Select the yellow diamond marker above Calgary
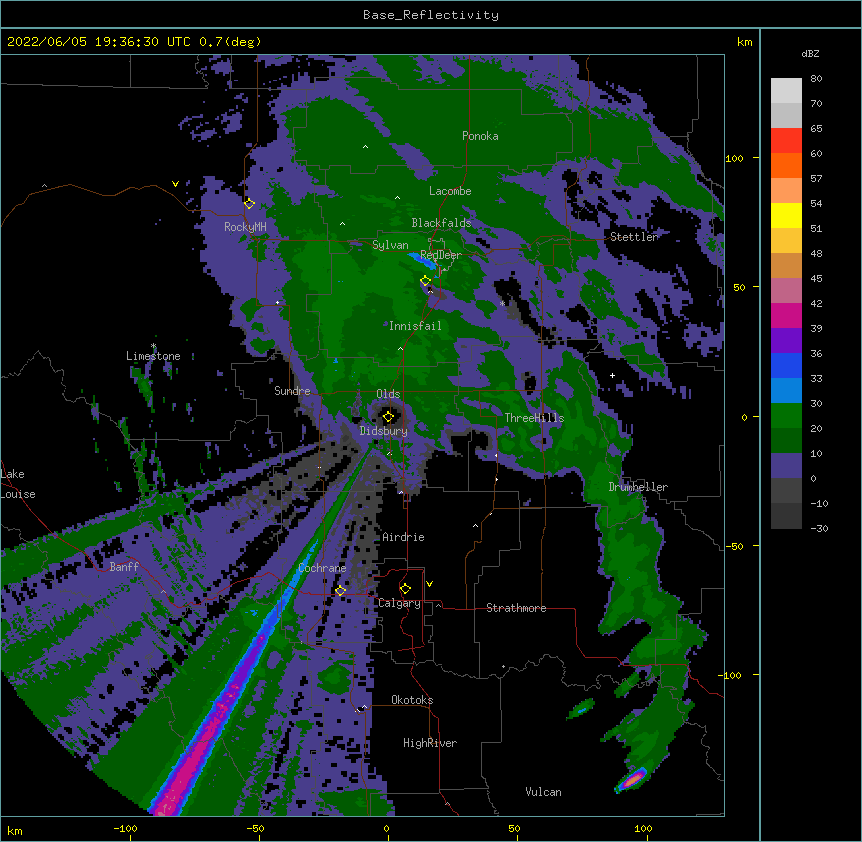Image resolution: width=862 pixels, height=842 pixels. pyautogui.click(x=406, y=589)
